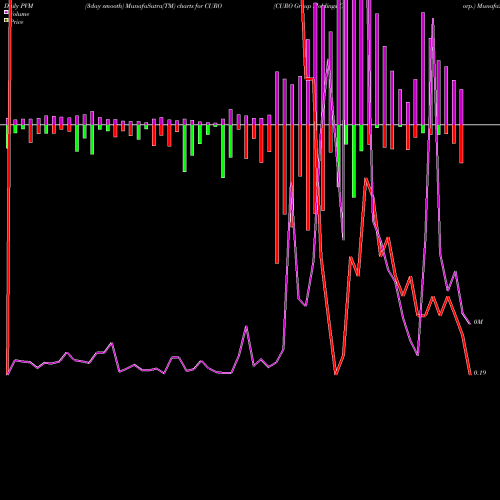Click the '0M' volume value label

tap(478, 322)
